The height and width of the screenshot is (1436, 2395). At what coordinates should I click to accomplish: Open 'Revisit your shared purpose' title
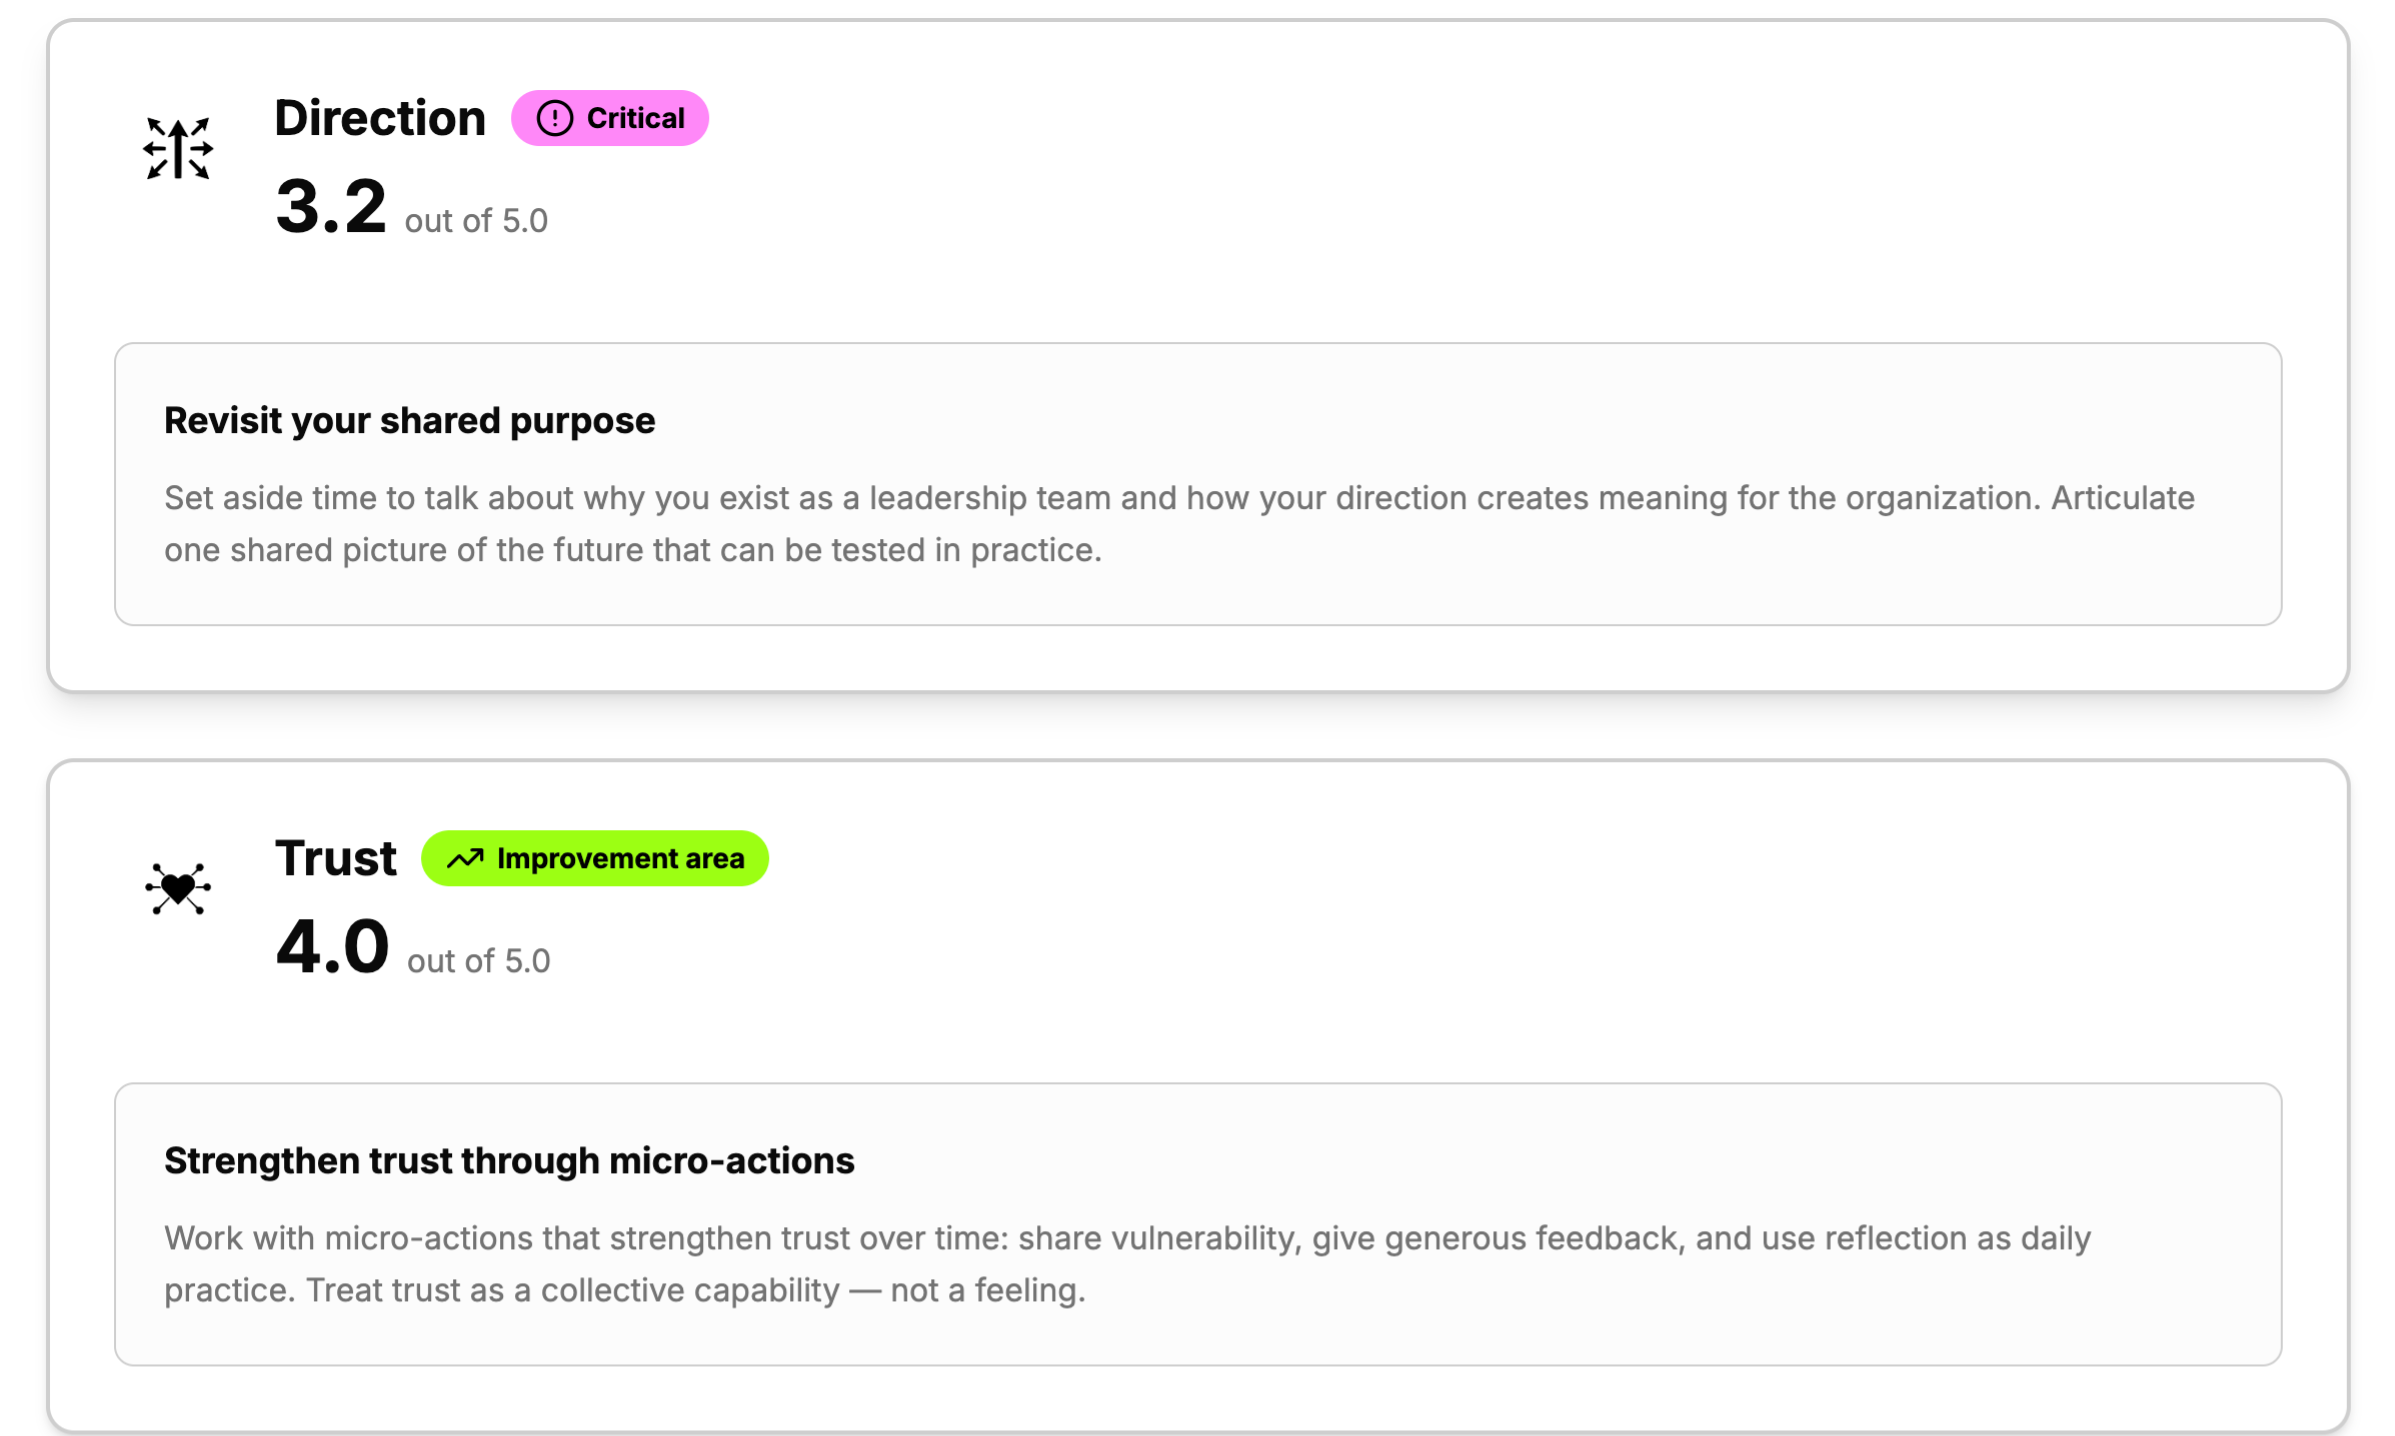point(410,421)
